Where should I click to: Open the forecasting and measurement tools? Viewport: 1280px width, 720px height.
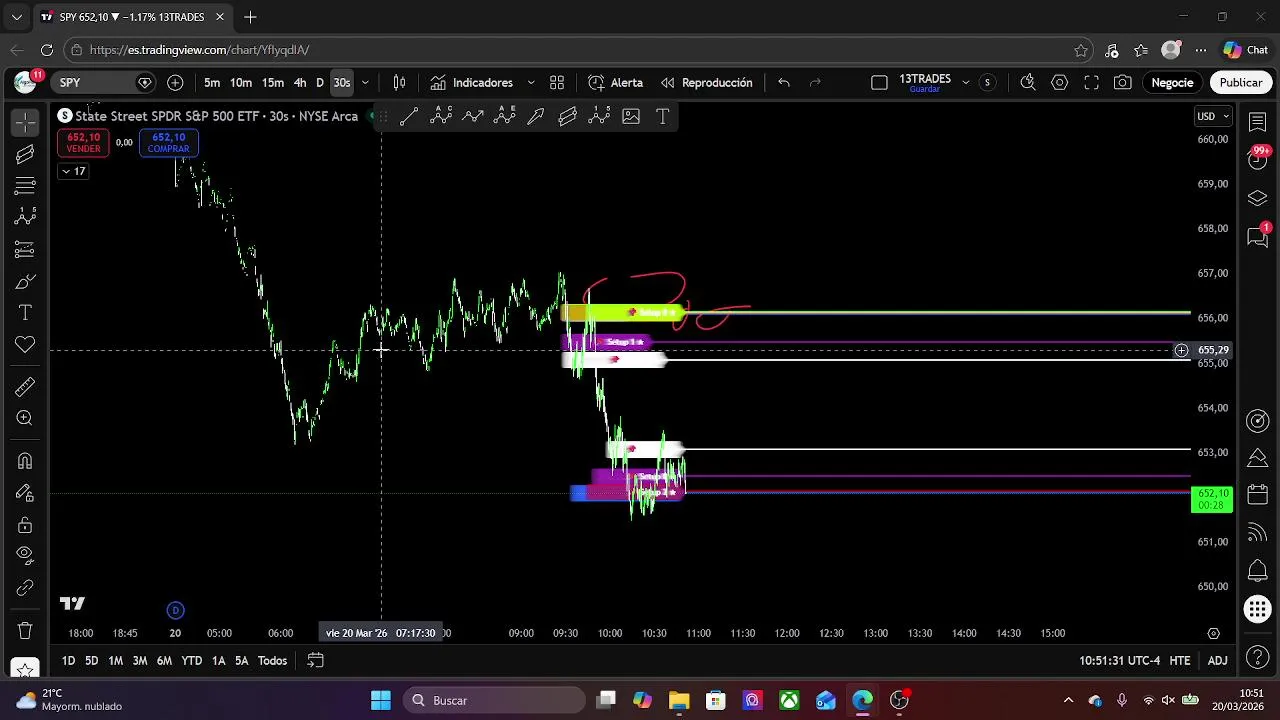(25, 249)
